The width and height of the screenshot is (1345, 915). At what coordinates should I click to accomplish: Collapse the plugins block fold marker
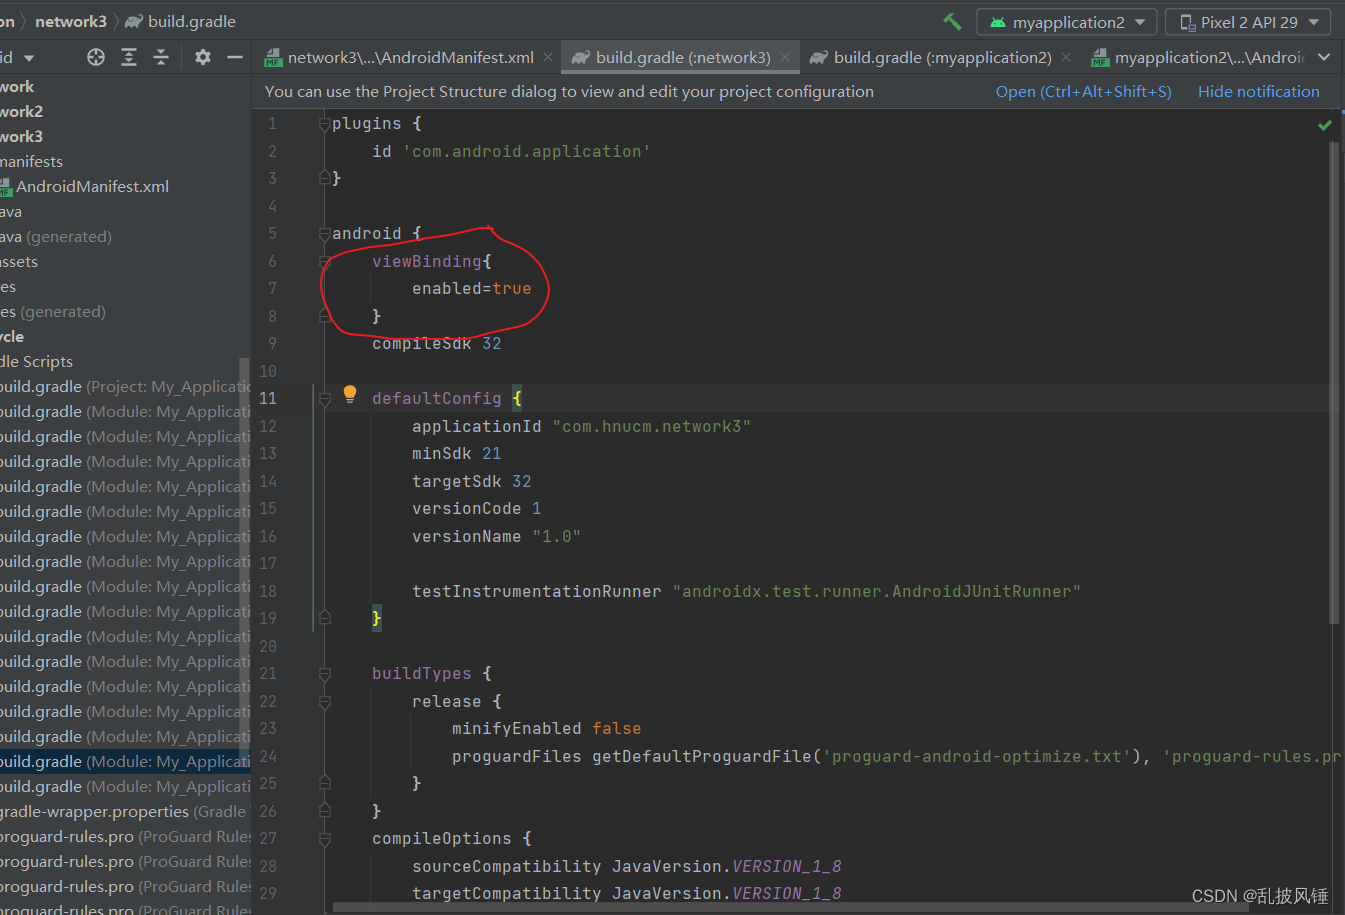324,124
